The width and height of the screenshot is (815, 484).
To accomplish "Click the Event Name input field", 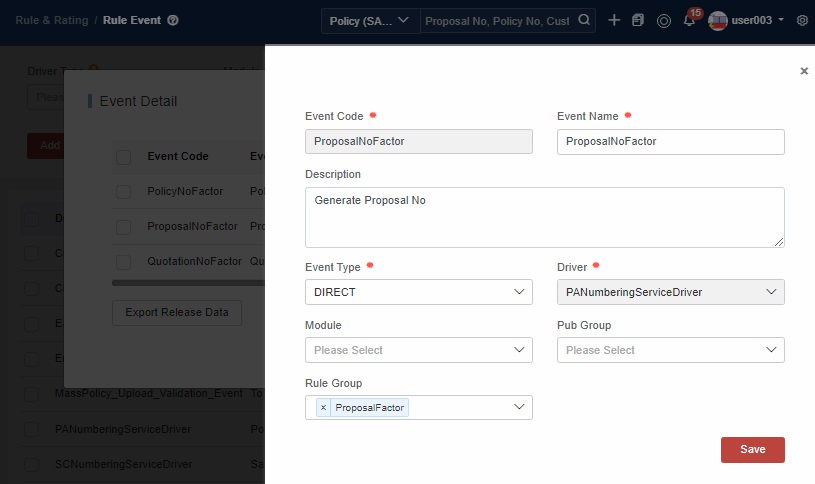I will point(670,142).
